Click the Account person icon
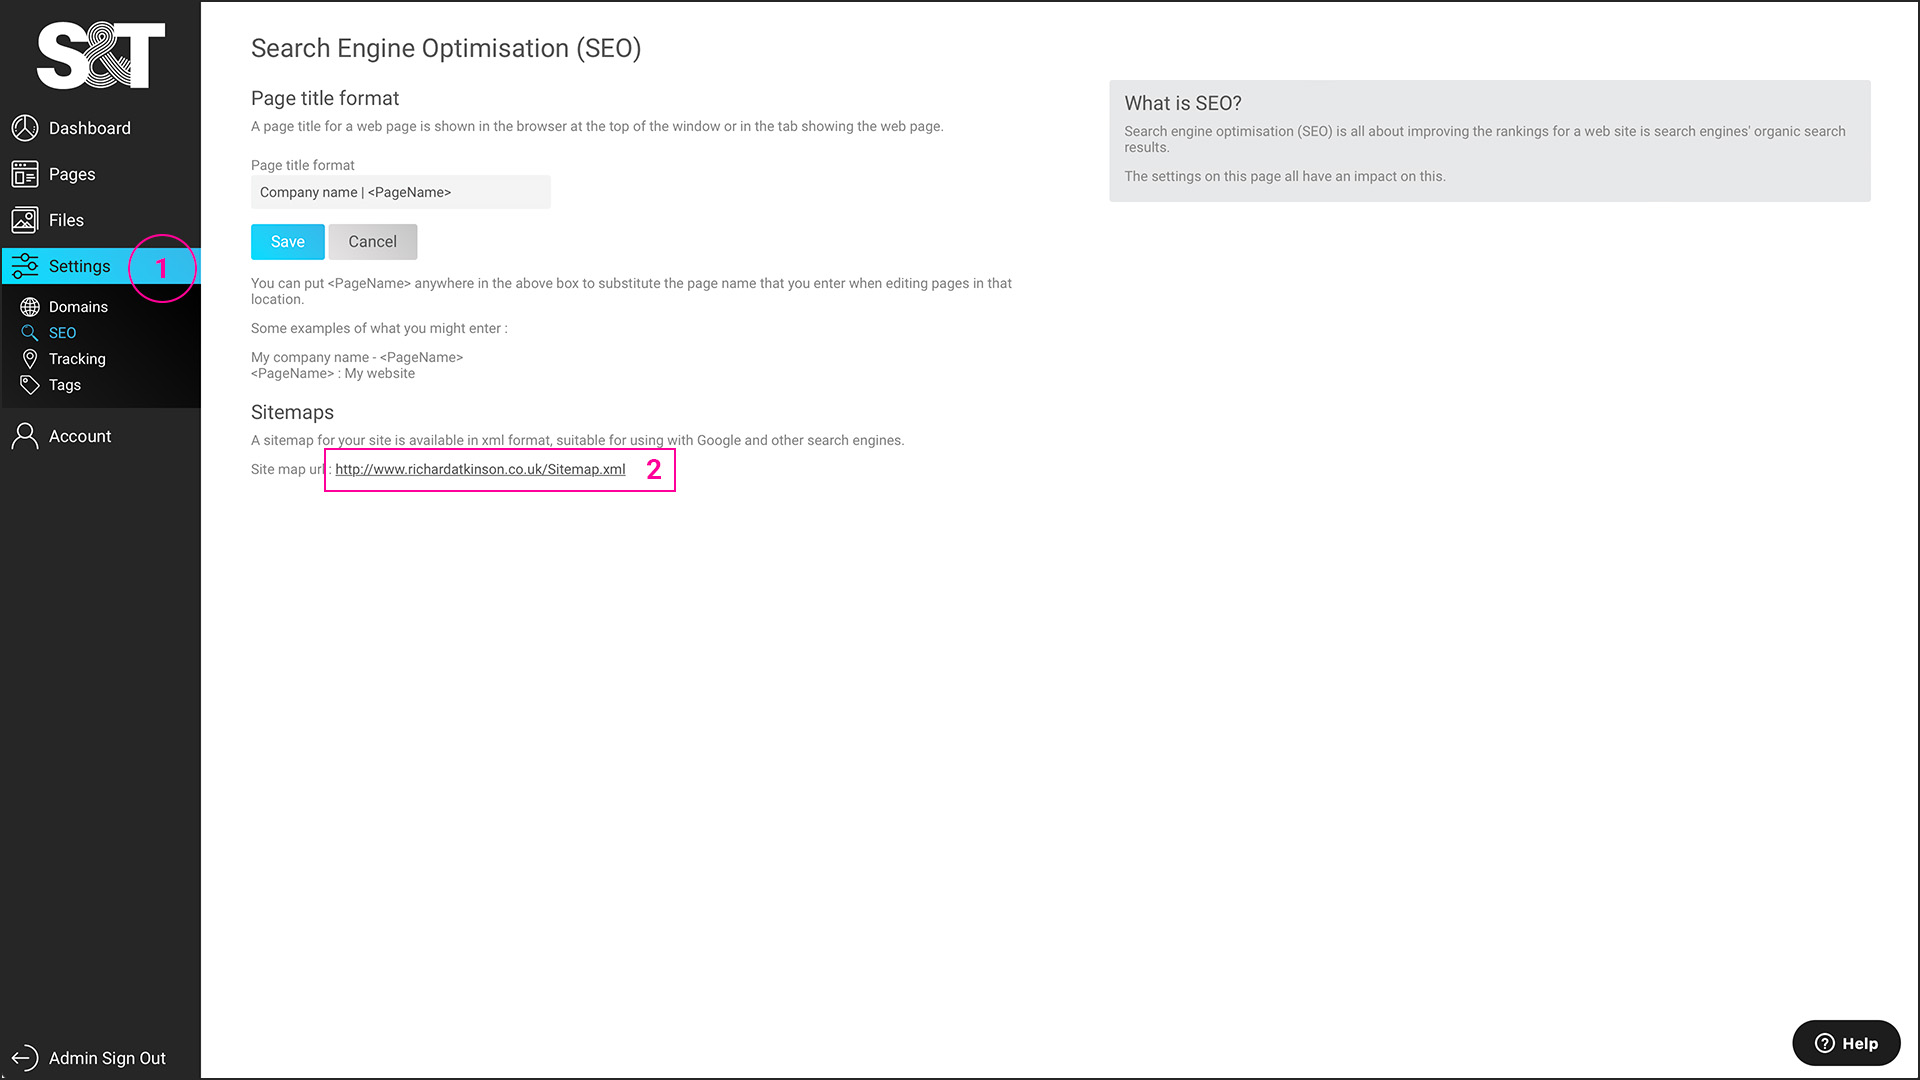The width and height of the screenshot is (1920, 1080). [25, 436]
